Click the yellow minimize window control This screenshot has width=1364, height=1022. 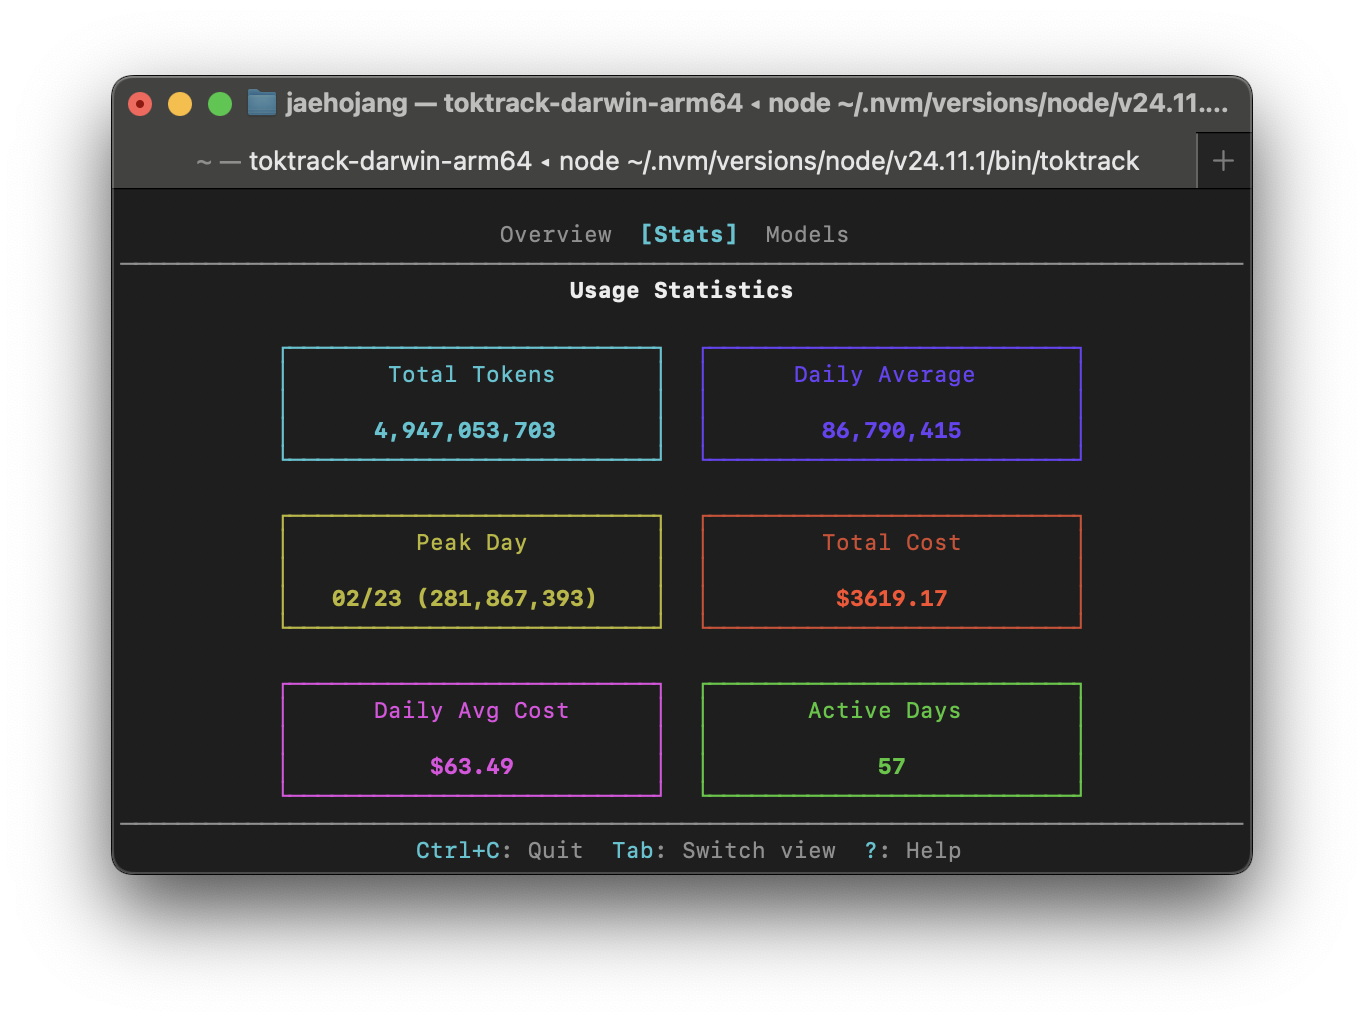coord(180,103)
